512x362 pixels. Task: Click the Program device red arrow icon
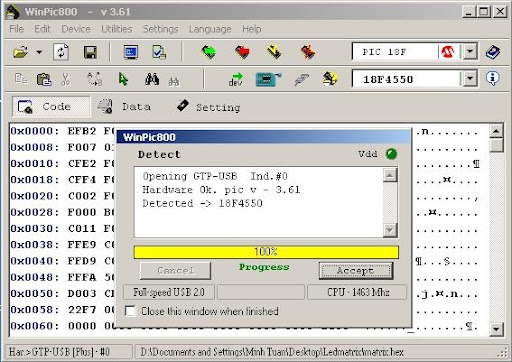click(x=242, y=52)
